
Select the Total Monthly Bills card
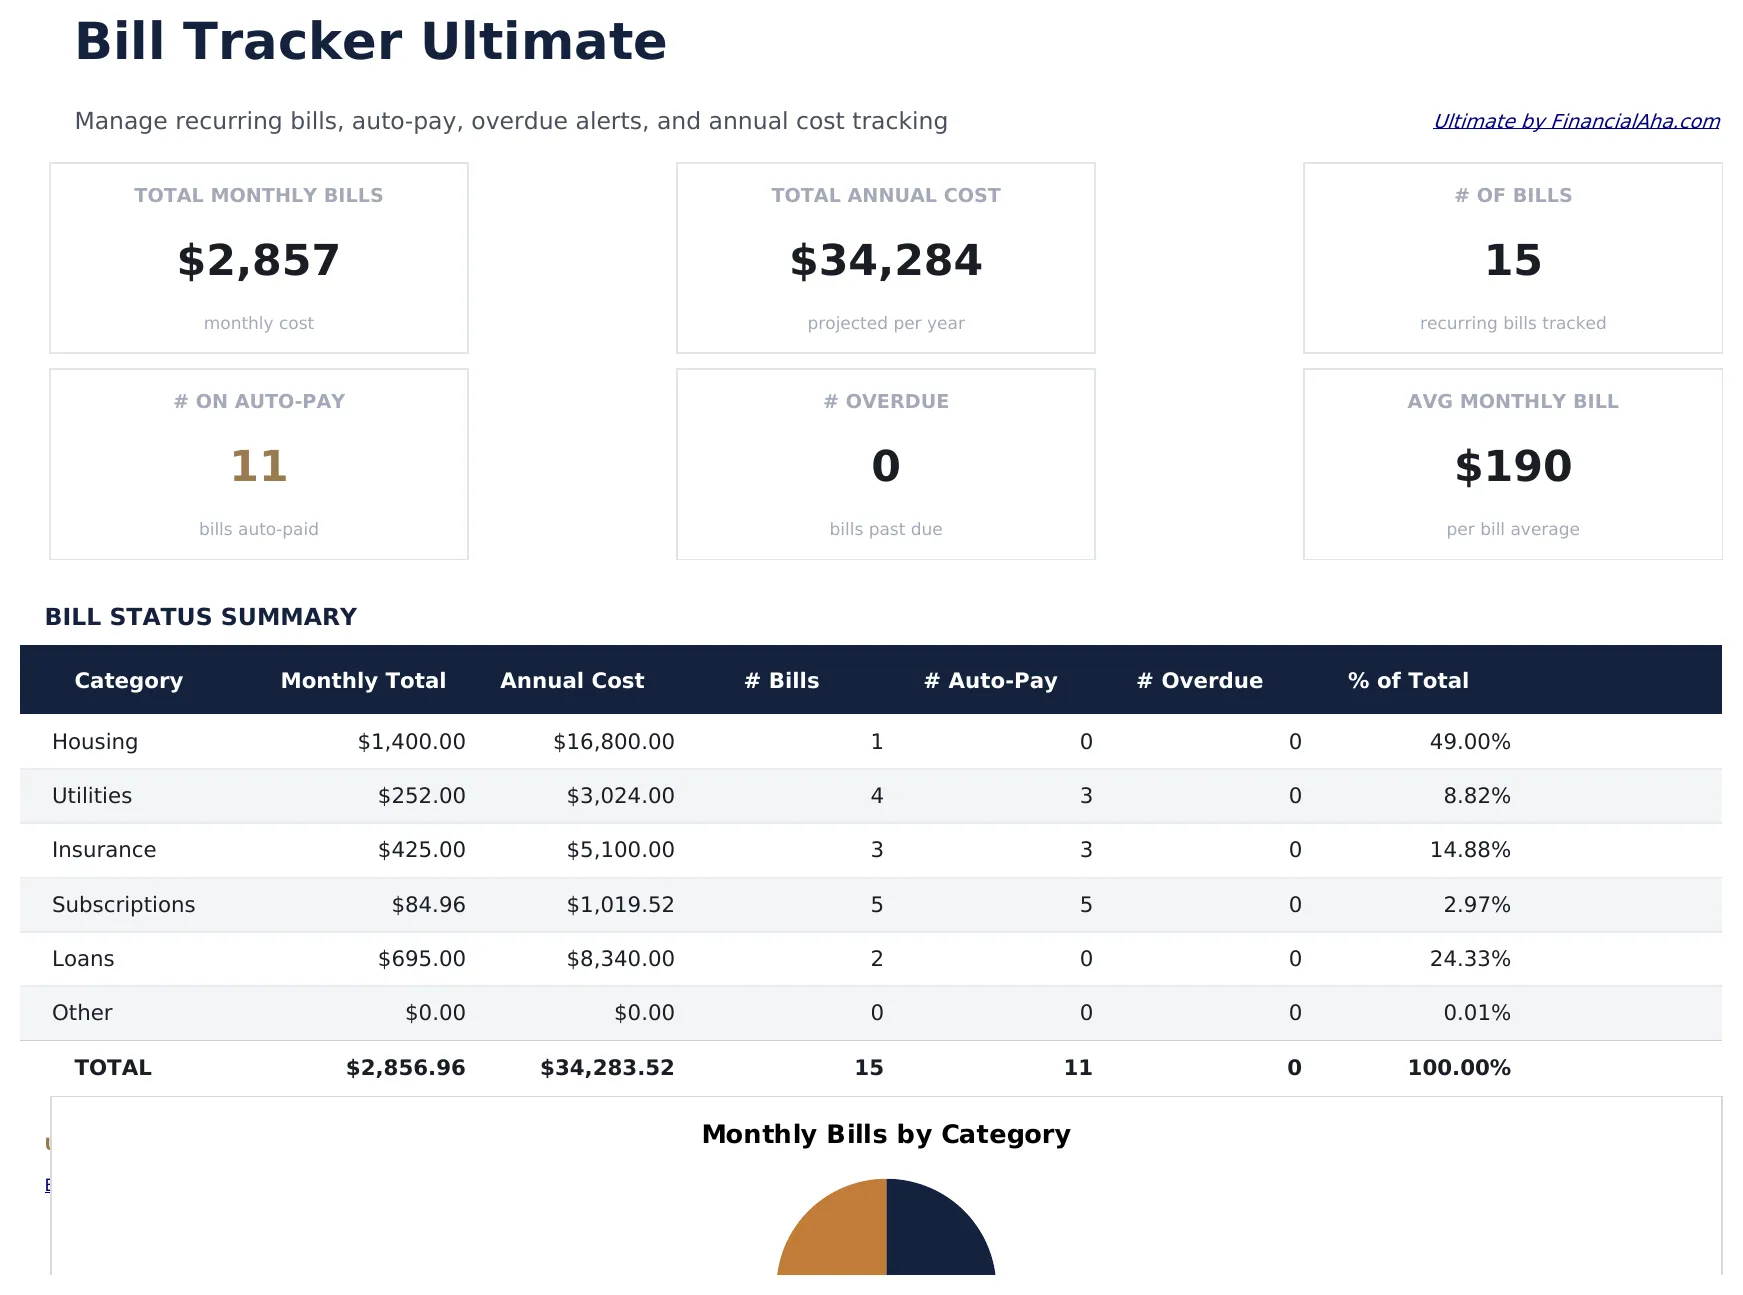tap(258, 258)
